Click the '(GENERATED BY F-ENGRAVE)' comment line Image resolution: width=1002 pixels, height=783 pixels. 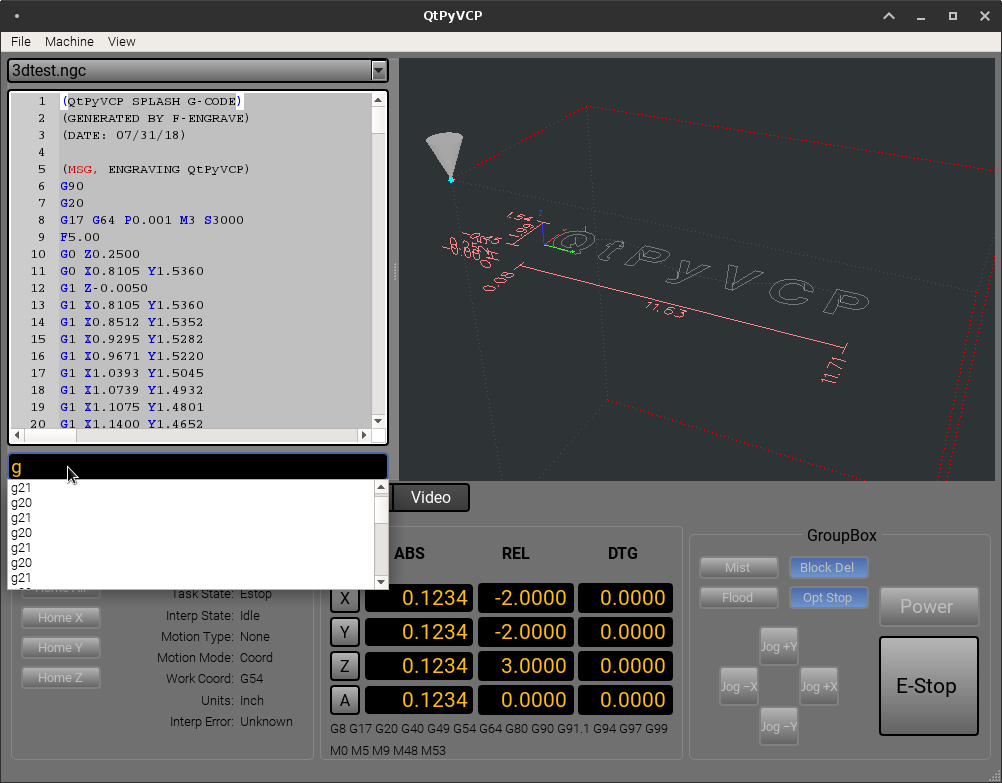click(155, 118)
